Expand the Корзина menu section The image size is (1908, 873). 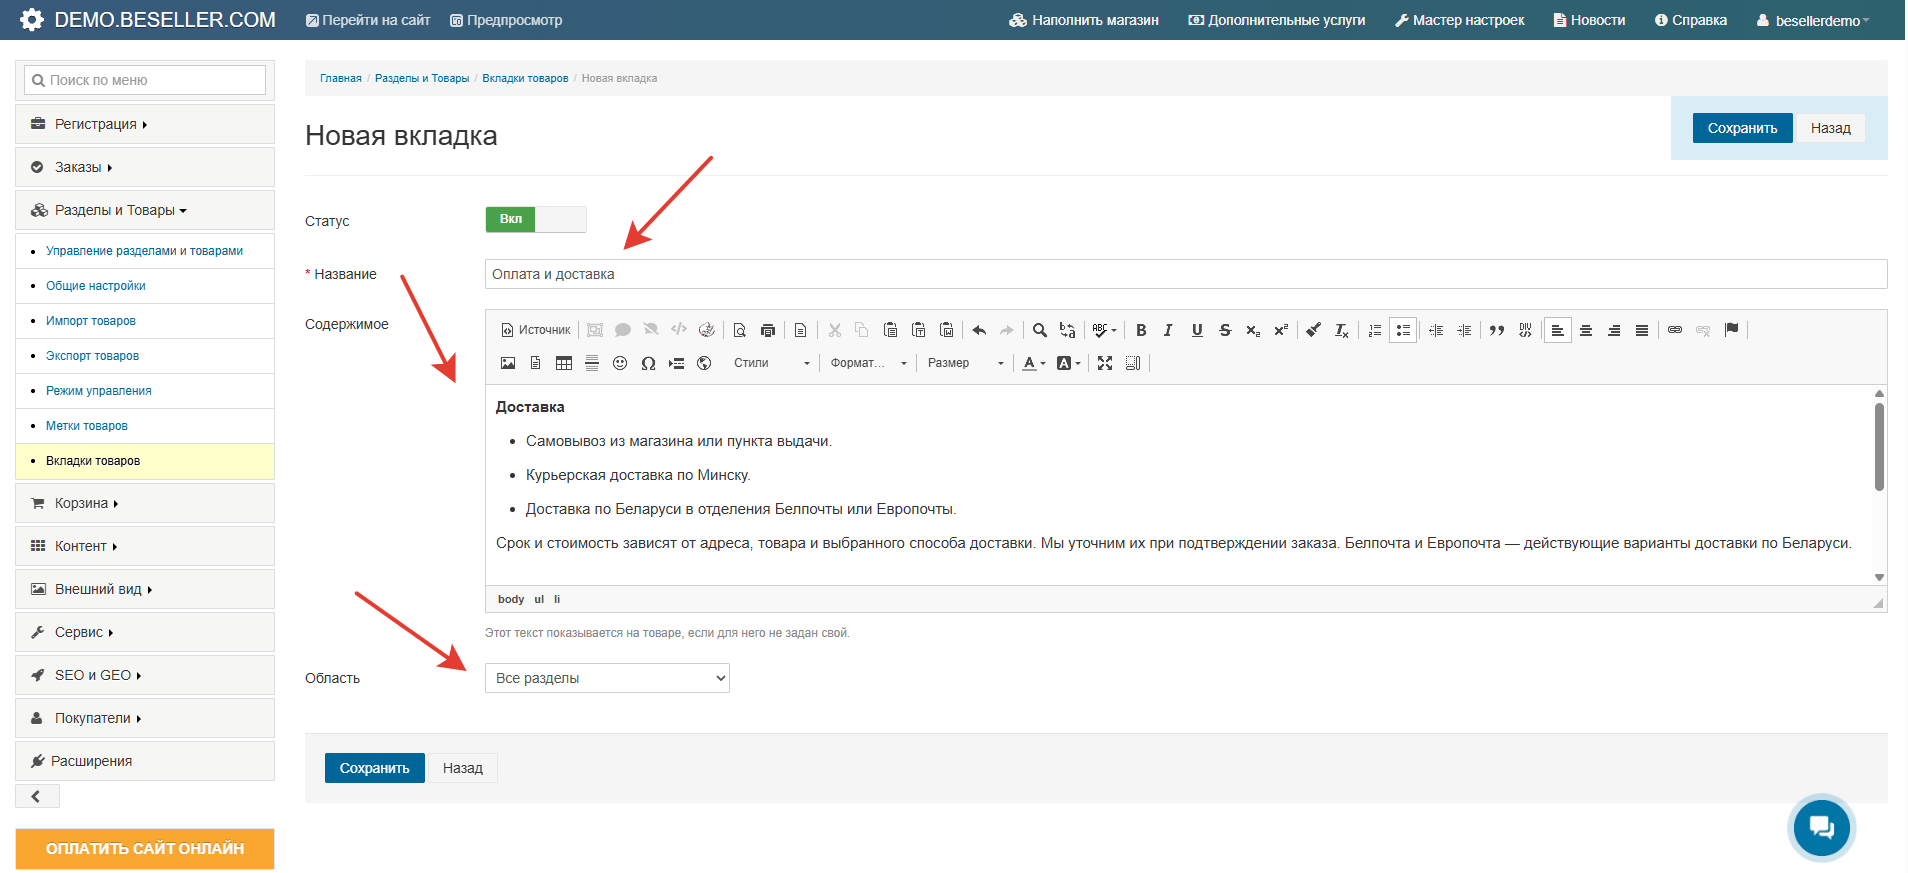145,503
